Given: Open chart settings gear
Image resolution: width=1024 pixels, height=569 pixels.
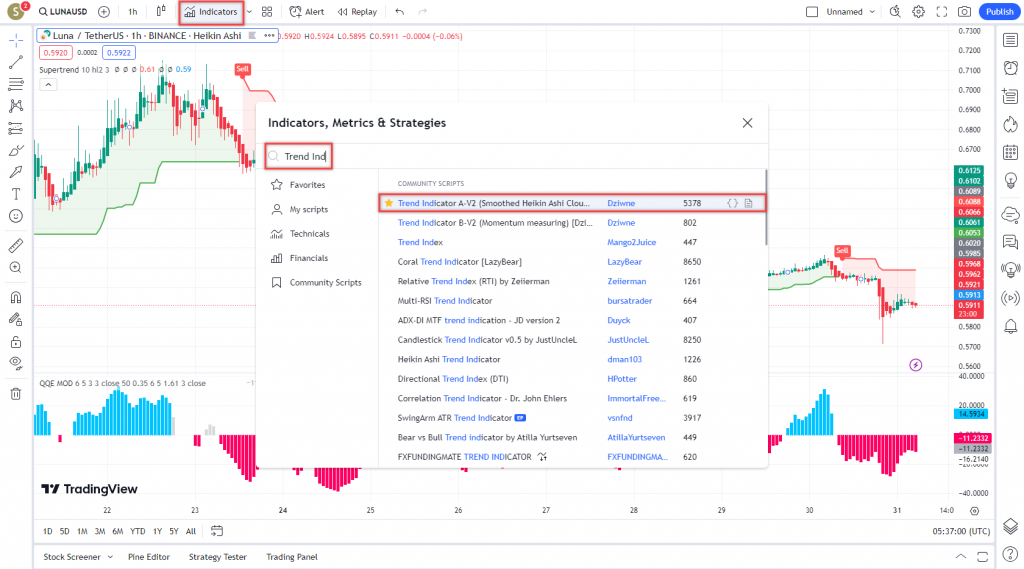Looking at the screenshot, I should coord(918,12).
